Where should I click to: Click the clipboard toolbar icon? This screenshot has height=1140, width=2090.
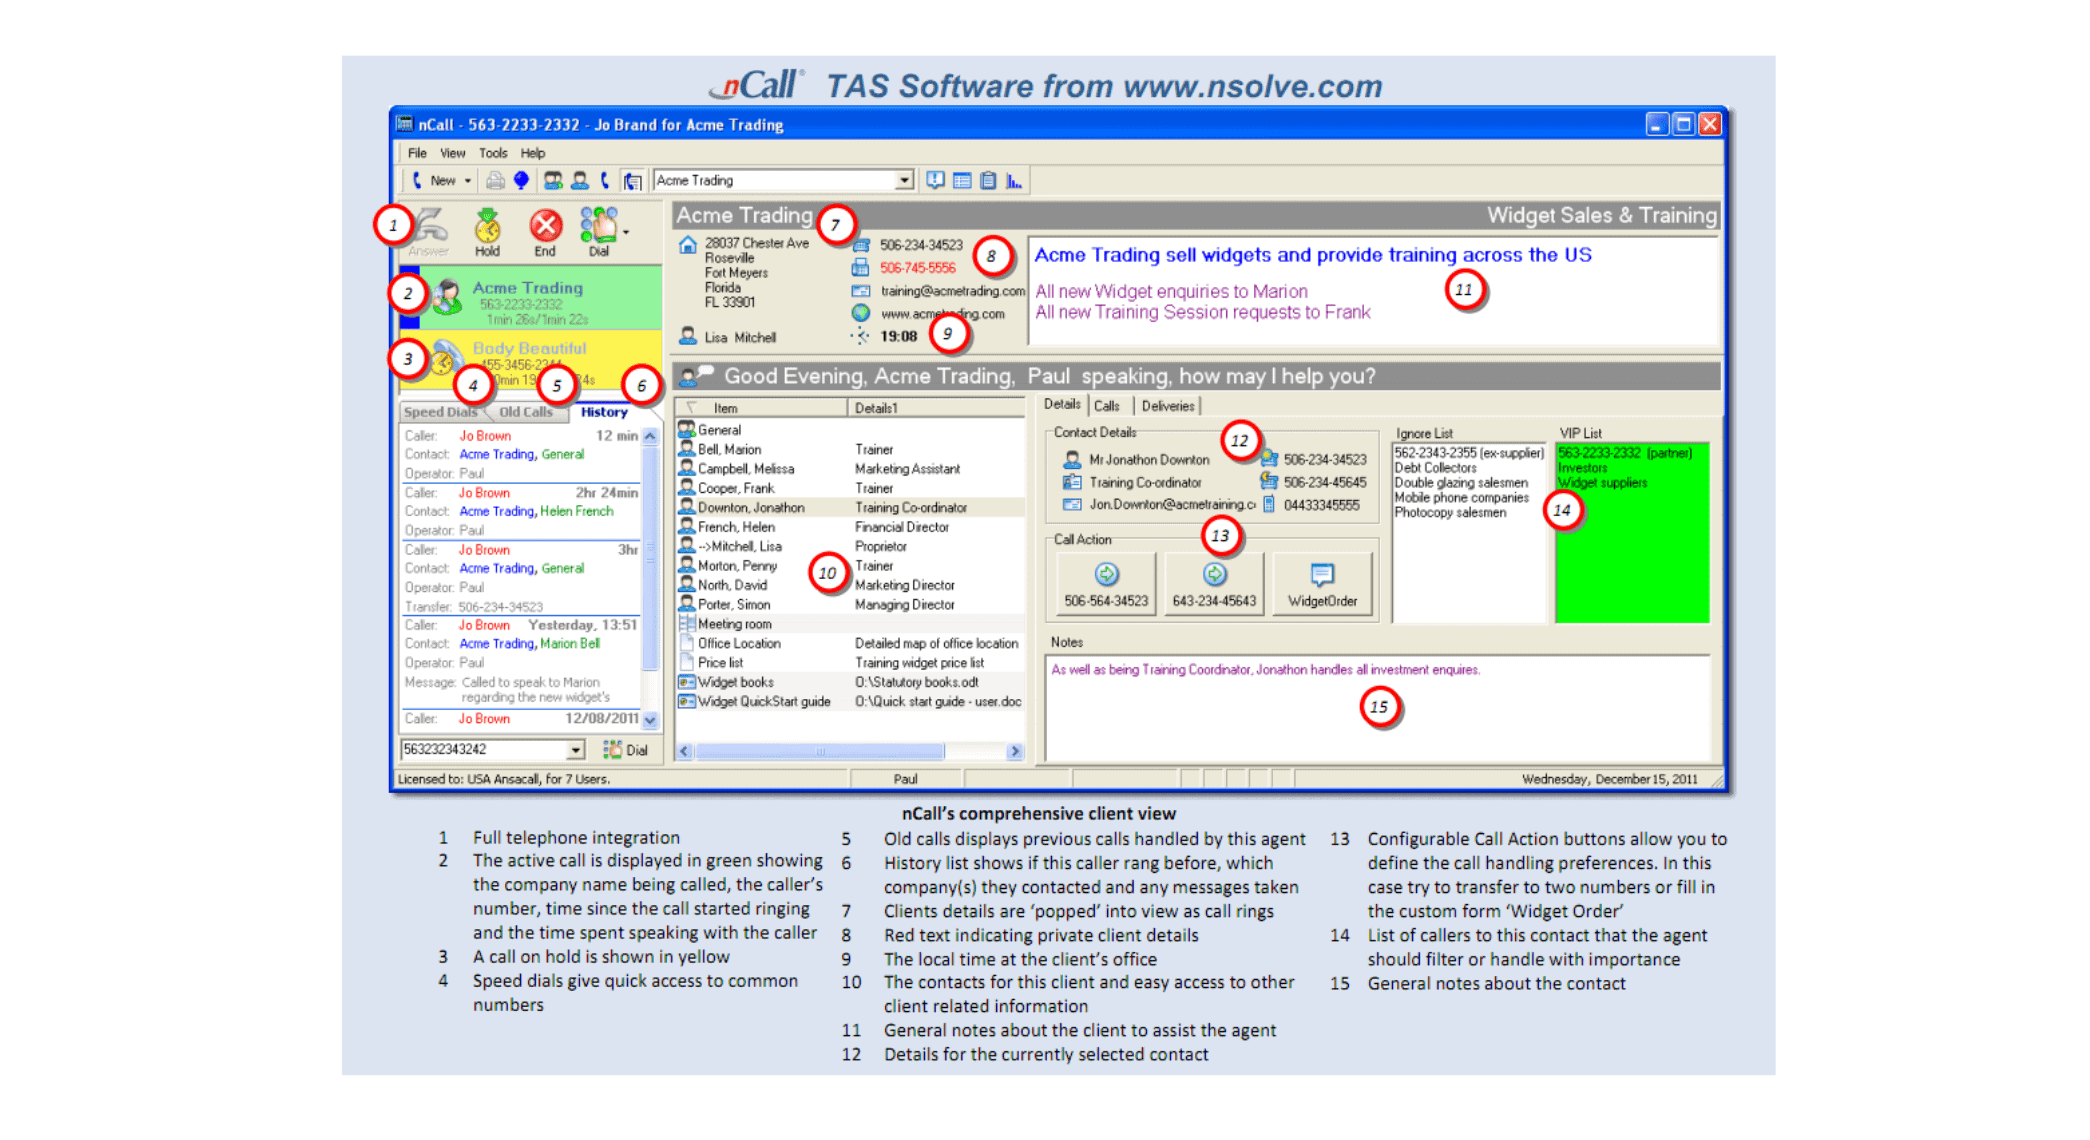[988, 181]
